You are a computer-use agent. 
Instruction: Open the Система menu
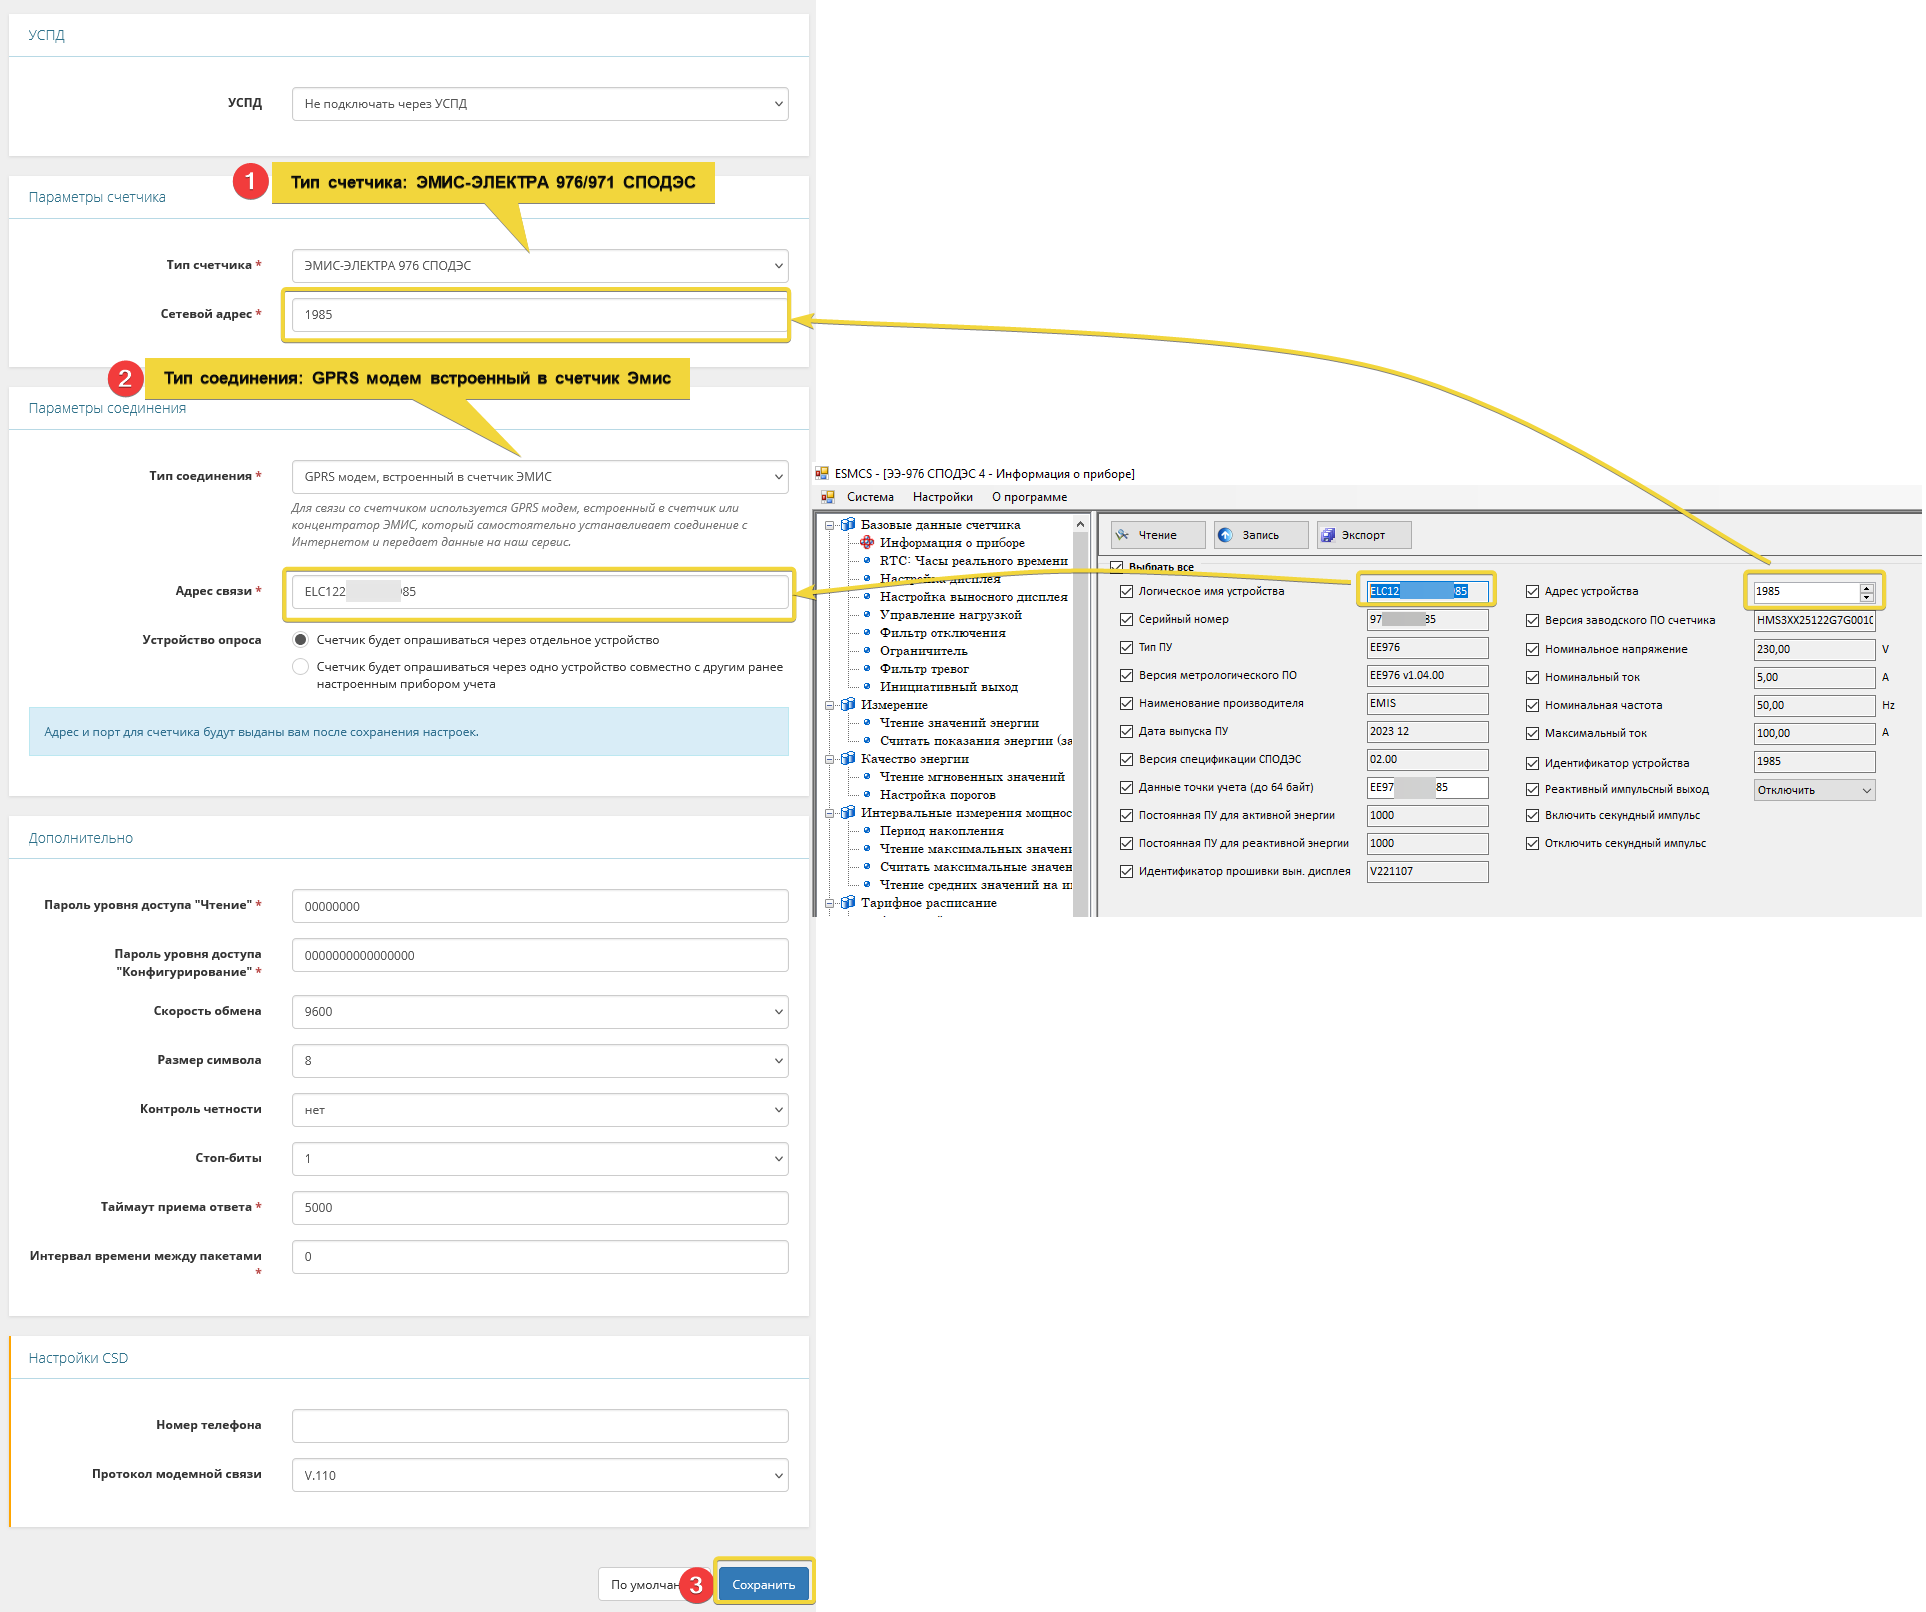[x=870, y=497]
